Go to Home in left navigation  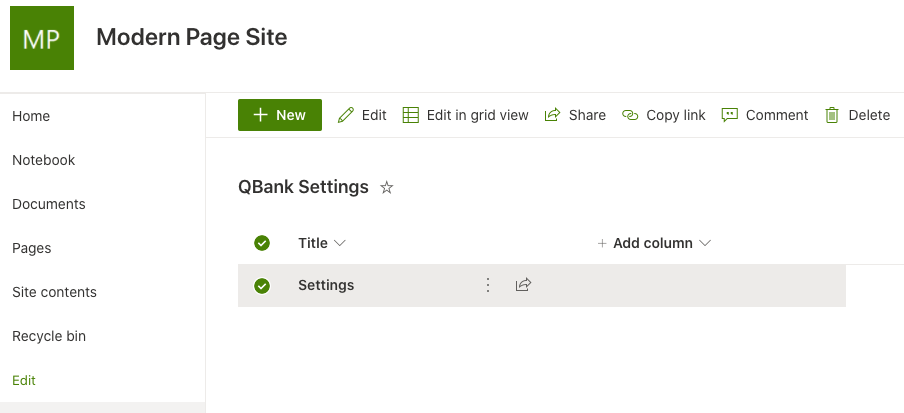coord(31,116)
